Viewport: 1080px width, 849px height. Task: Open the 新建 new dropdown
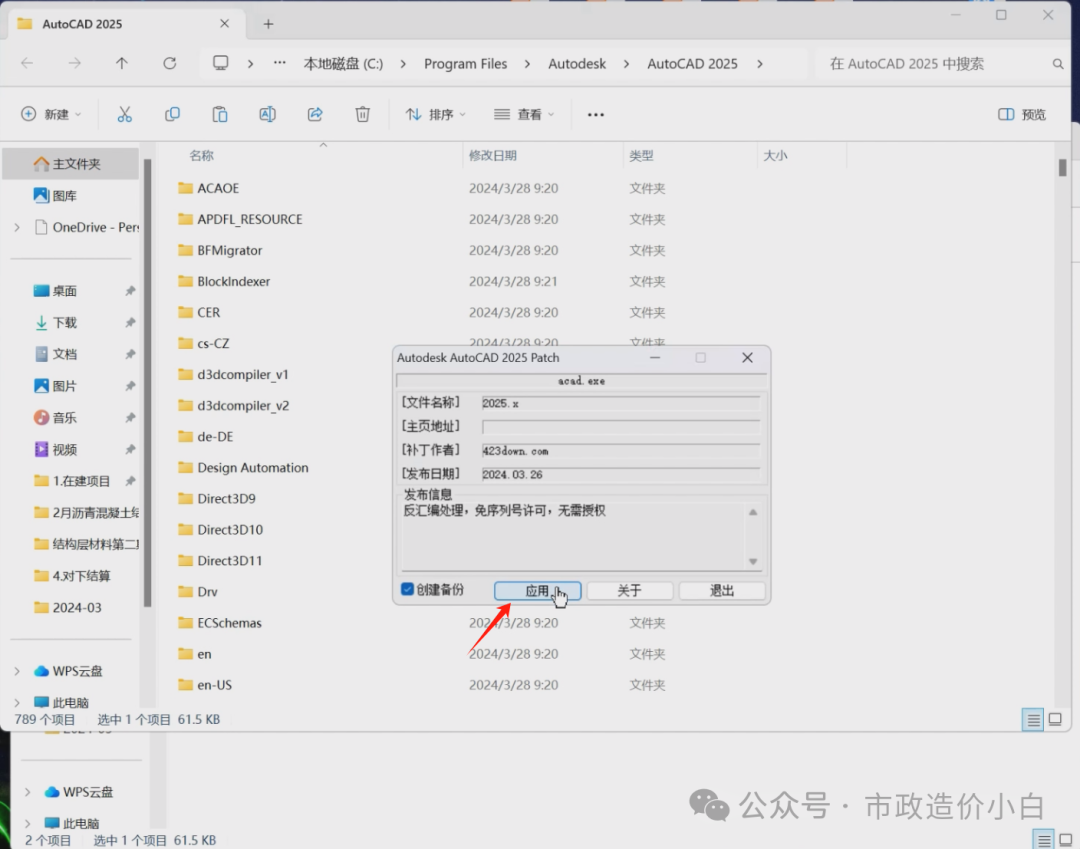52,114
